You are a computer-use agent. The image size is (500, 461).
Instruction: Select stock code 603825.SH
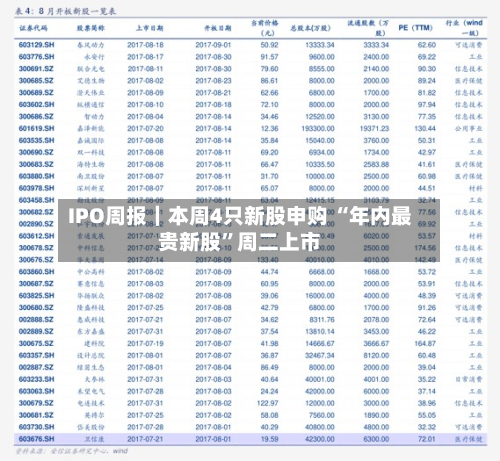[x=36, y=296]
